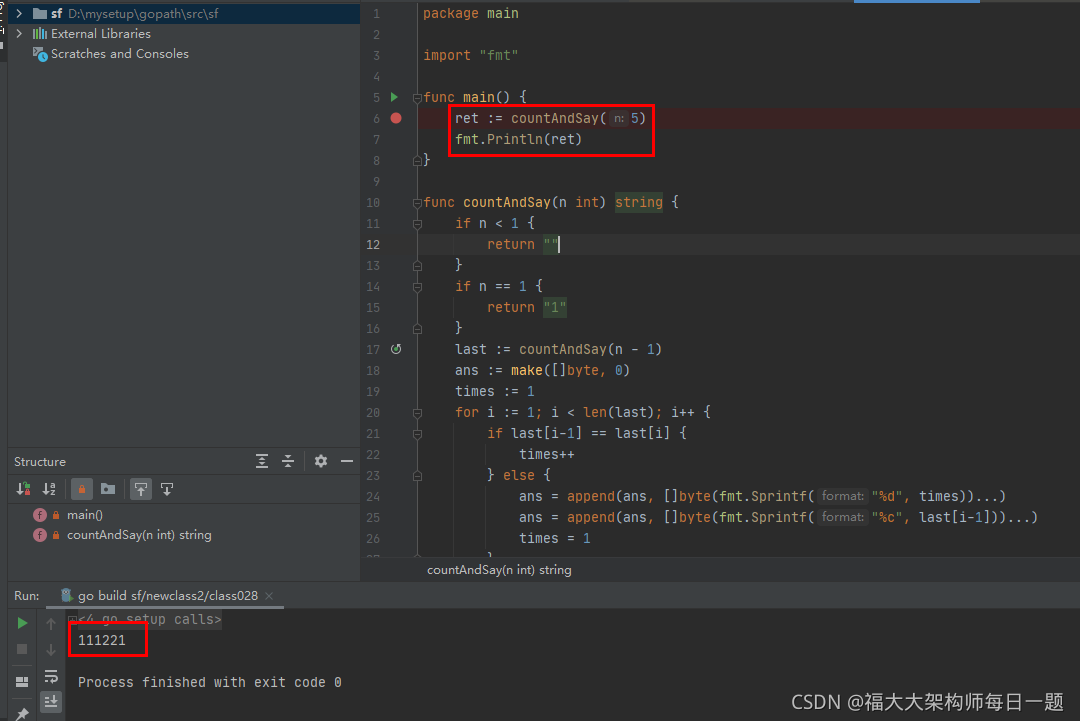Toggle autoscroll to source
Viewport: 1080px width, 721px height.
click(141, 489)
